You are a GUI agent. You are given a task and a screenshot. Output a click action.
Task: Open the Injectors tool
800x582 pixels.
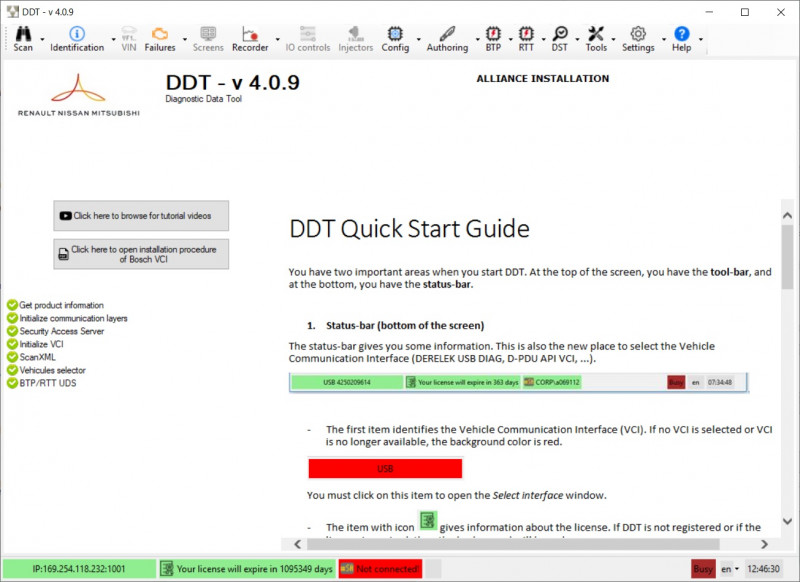[x=356, y=39]
